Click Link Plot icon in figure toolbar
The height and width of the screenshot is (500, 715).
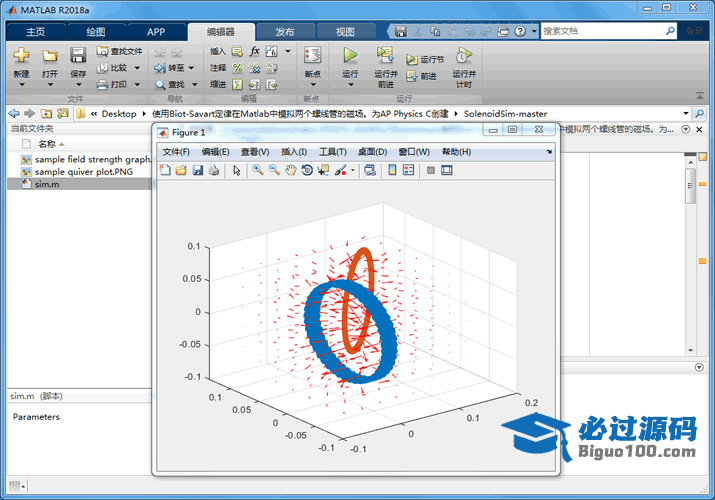pyautogui.click(x=370, y=170)
